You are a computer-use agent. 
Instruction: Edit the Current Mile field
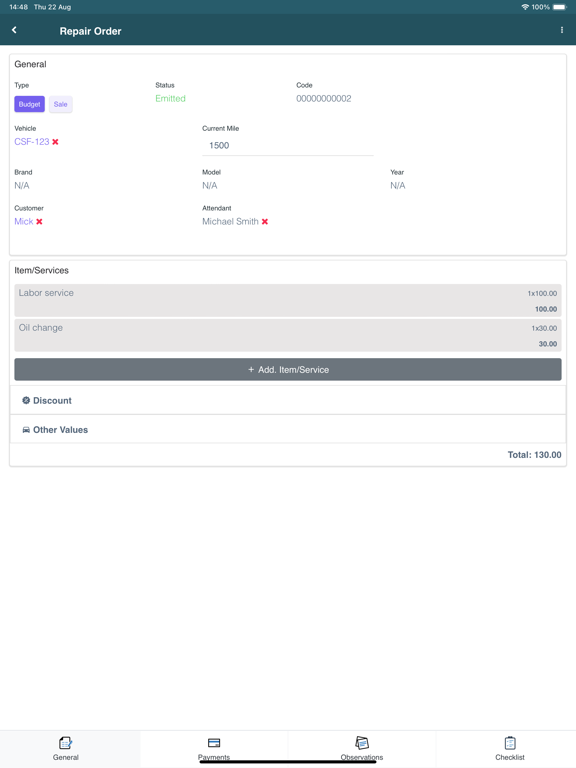tap(288, 145)
